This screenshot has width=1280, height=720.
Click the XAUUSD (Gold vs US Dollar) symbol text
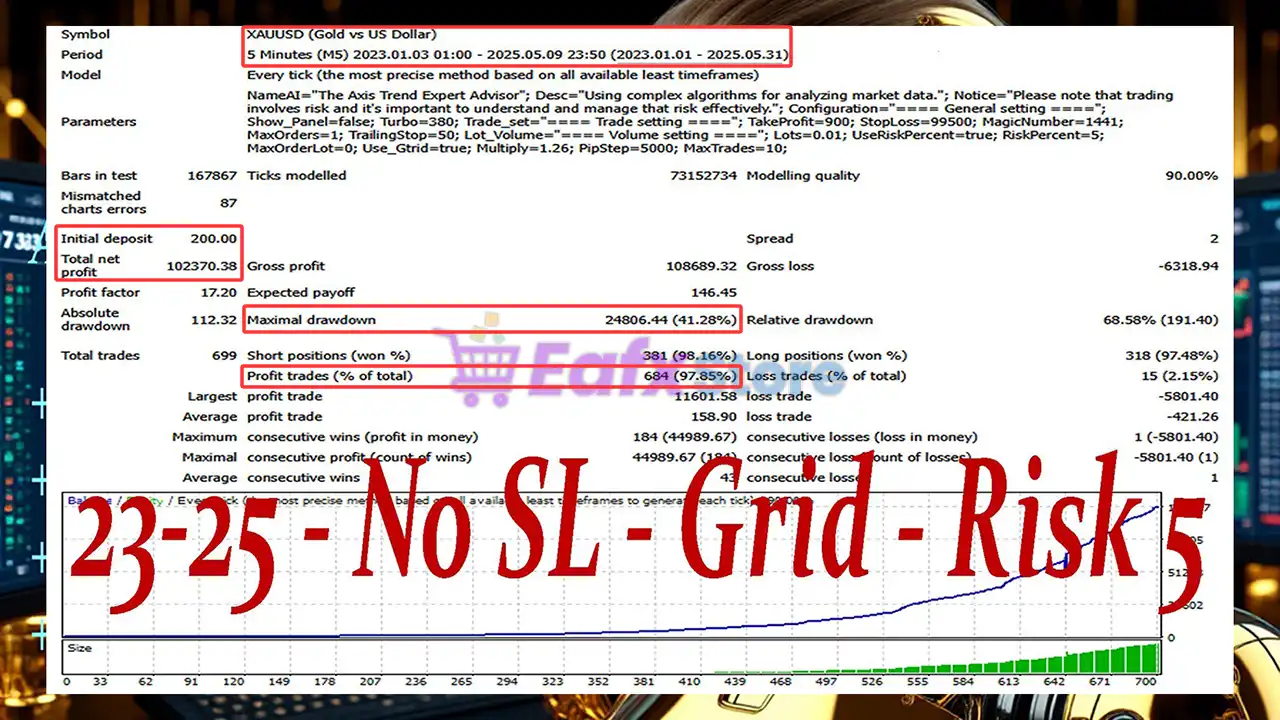[x=341, y=34]
